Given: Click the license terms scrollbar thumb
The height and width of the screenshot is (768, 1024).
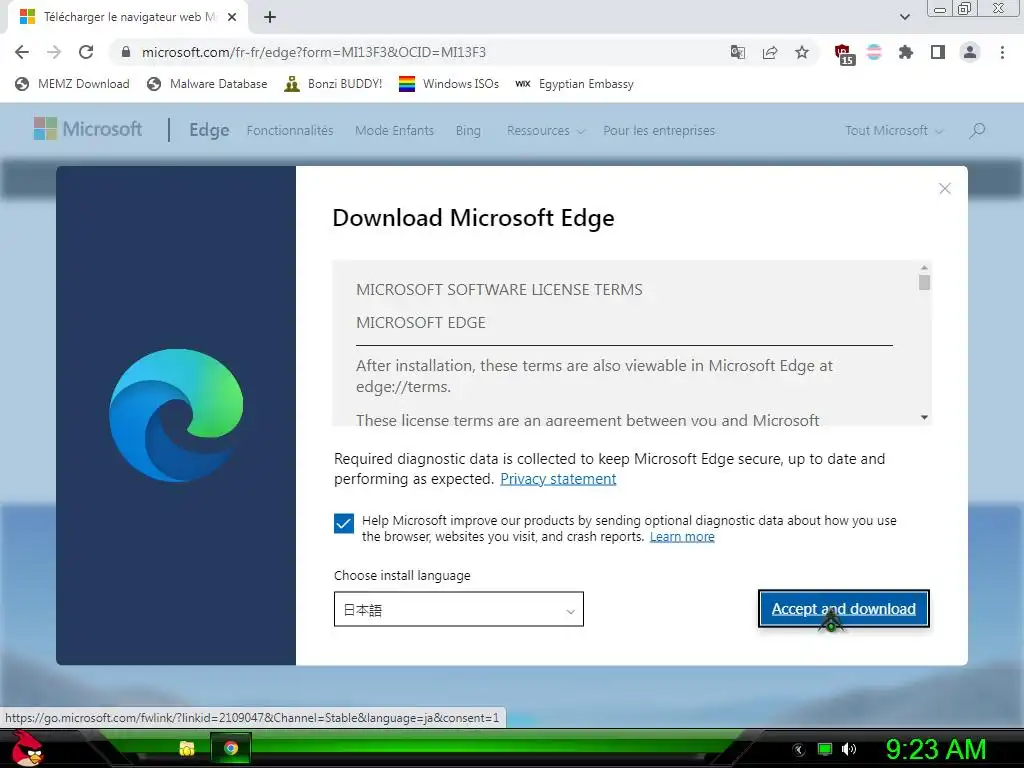Looking at the screenshot, I should [924, 282].
